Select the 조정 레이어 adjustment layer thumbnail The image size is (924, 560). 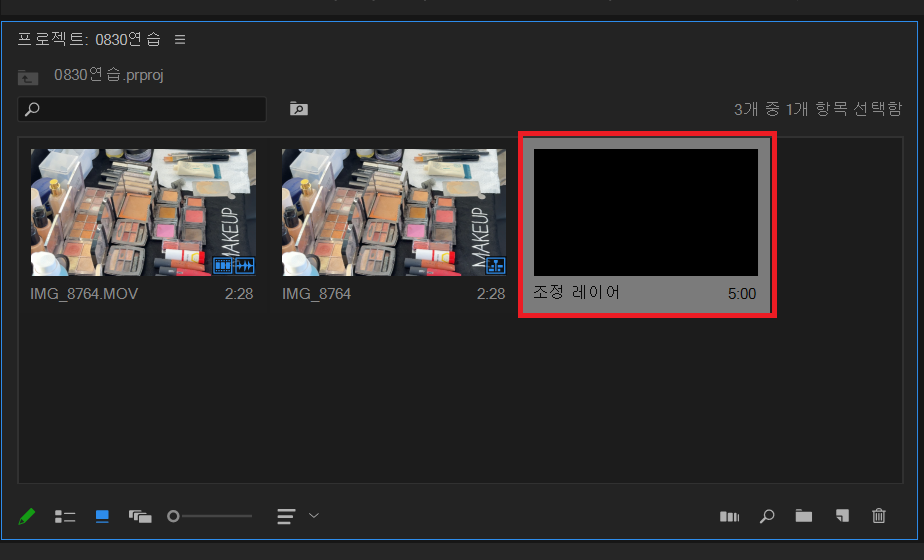point(646,212)
